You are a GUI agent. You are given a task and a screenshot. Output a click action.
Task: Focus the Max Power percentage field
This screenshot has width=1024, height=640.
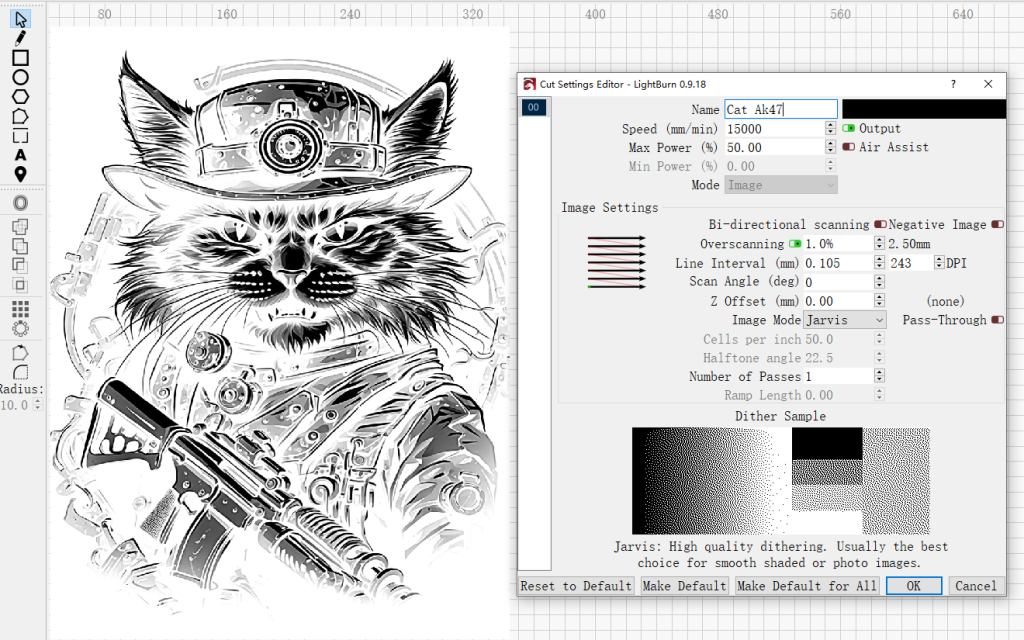tap(775, 148)
